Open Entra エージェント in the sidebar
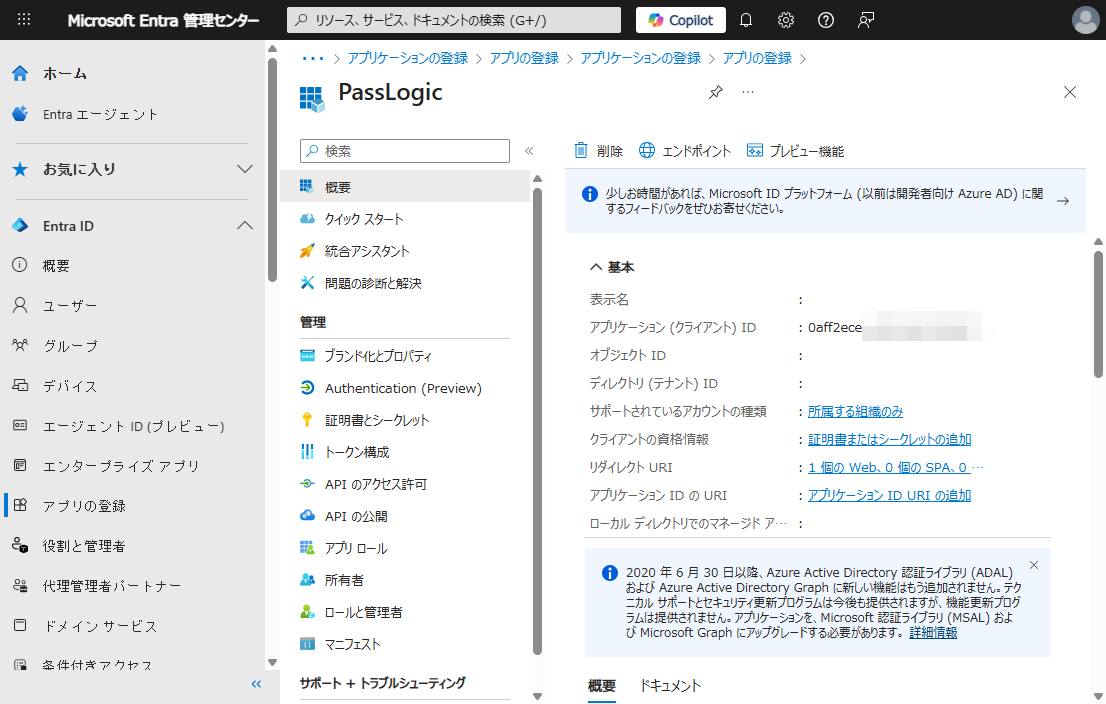1106x704 pixels. pos(99,114)
